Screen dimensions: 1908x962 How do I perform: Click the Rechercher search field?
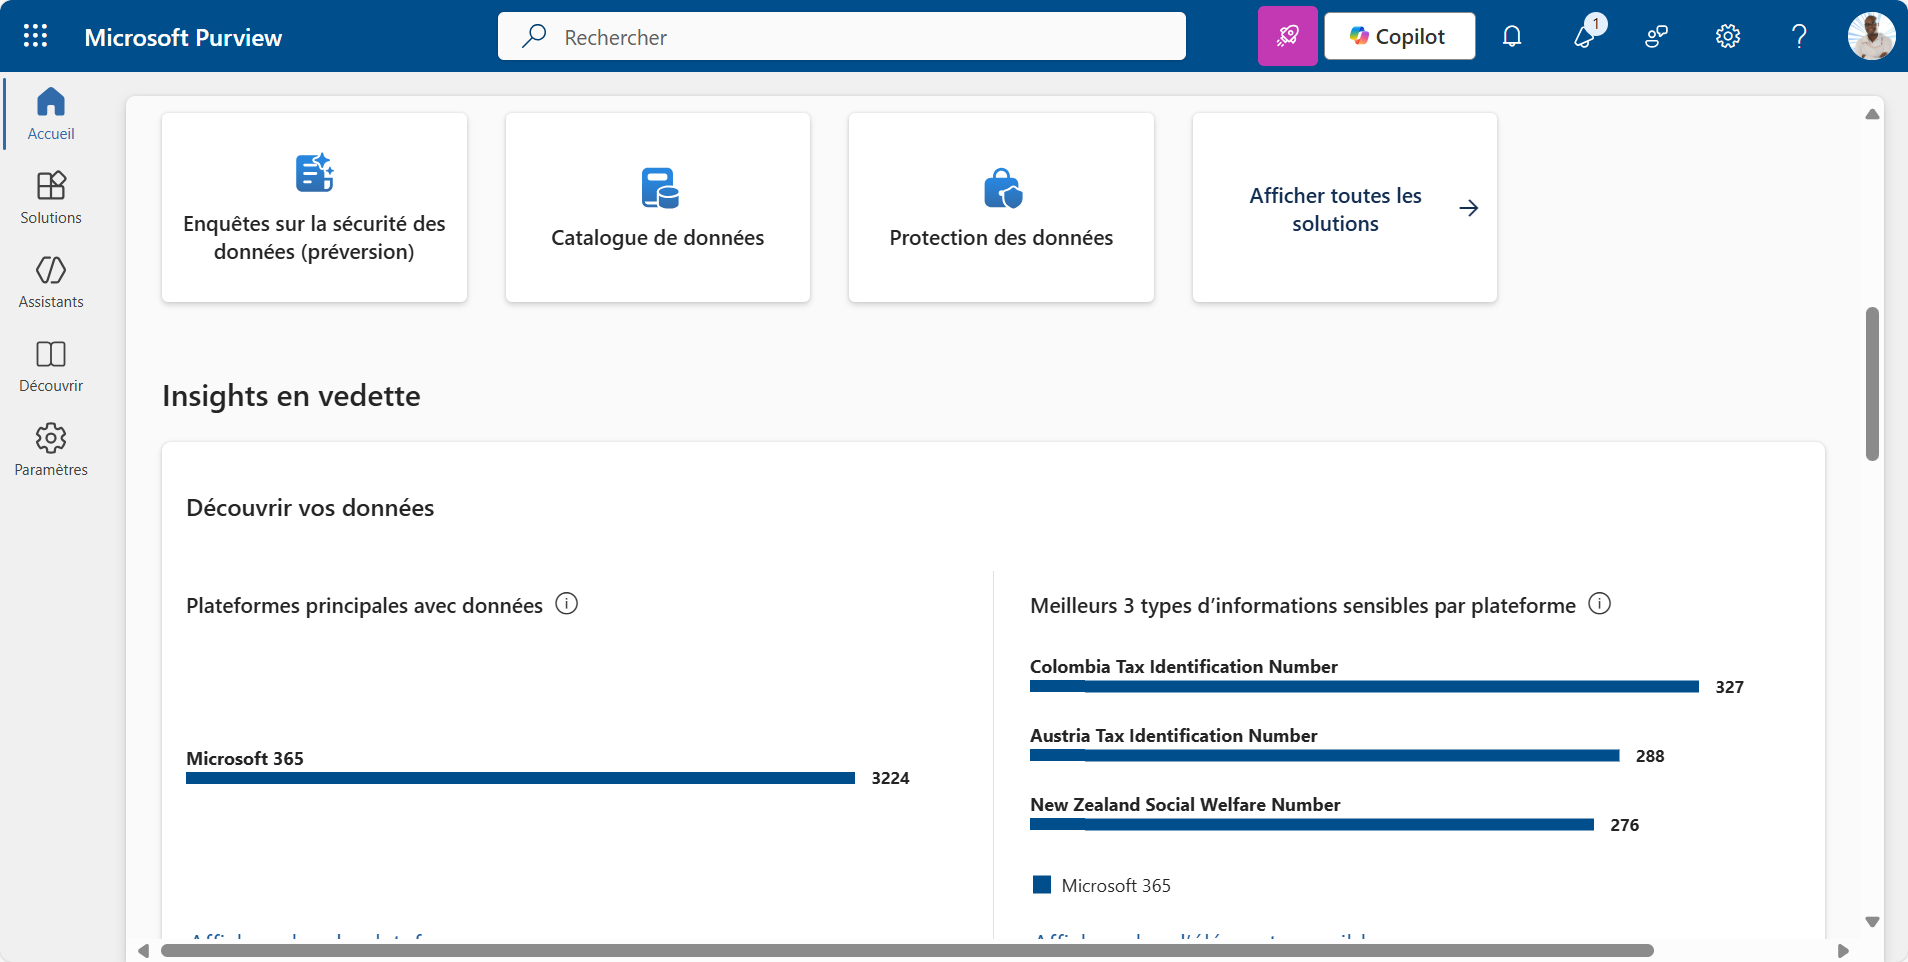842,37
